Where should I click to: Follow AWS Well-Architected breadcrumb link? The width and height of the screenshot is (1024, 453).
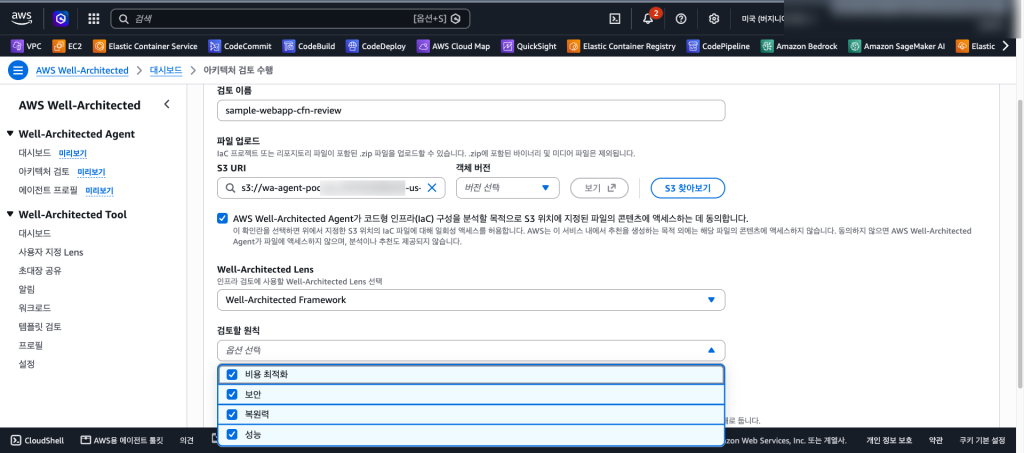(x=82, y=70)
